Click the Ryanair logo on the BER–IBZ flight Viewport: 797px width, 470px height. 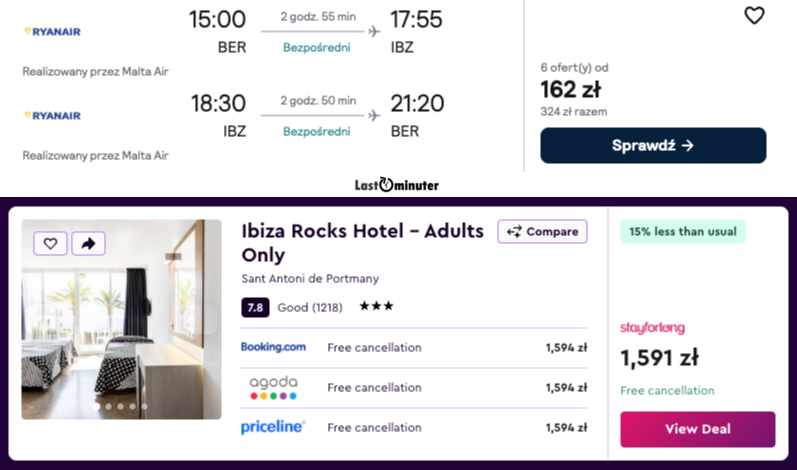click(x=52, y=32)
